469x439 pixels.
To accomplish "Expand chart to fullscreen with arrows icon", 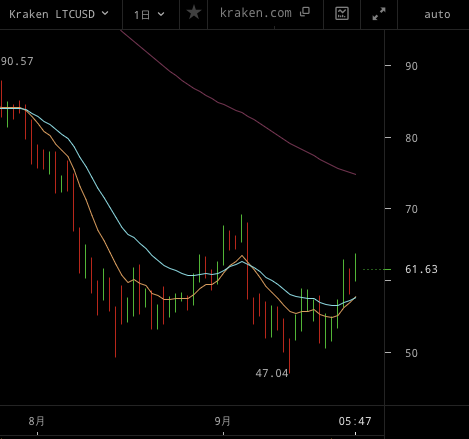I will pos(379,14).
